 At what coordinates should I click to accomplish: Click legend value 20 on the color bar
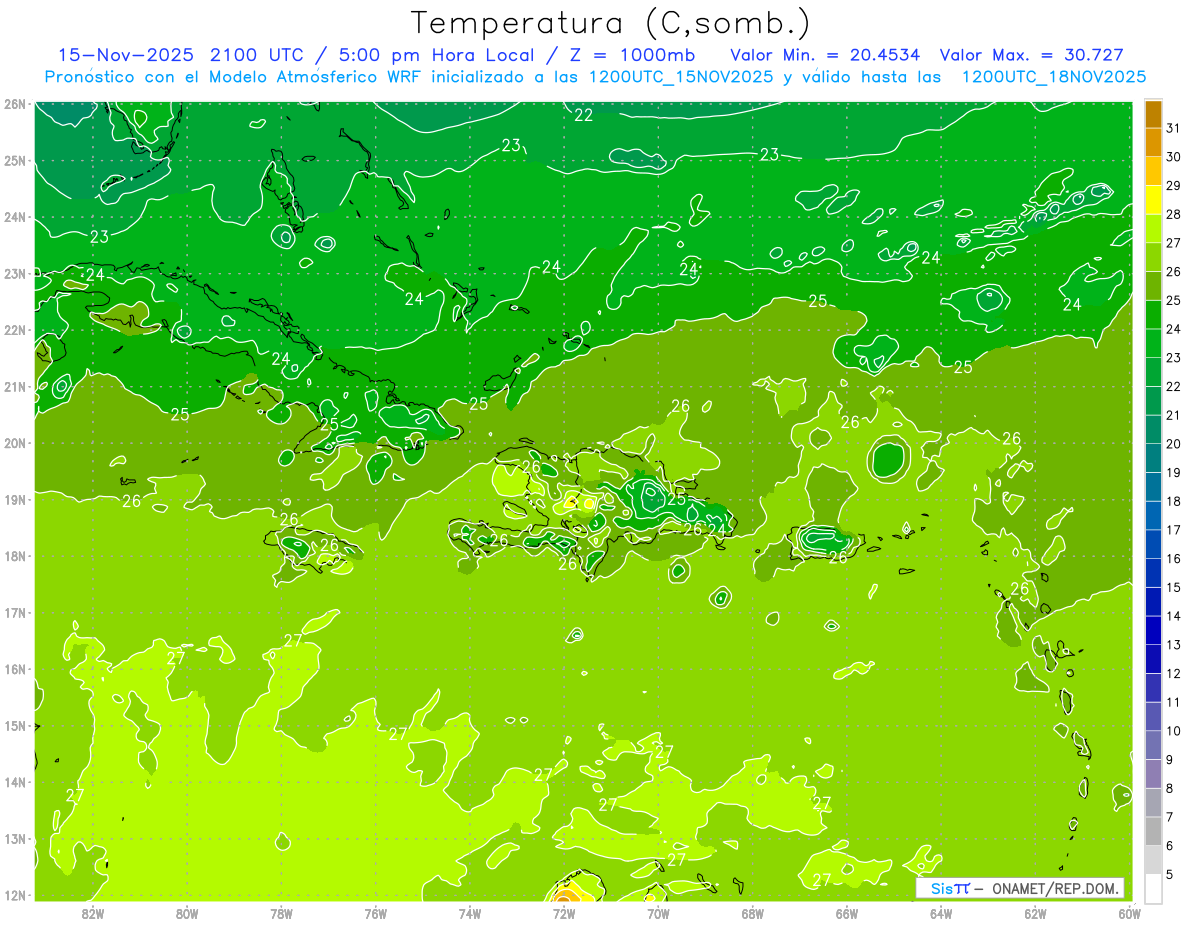(x=1174, y=444)
